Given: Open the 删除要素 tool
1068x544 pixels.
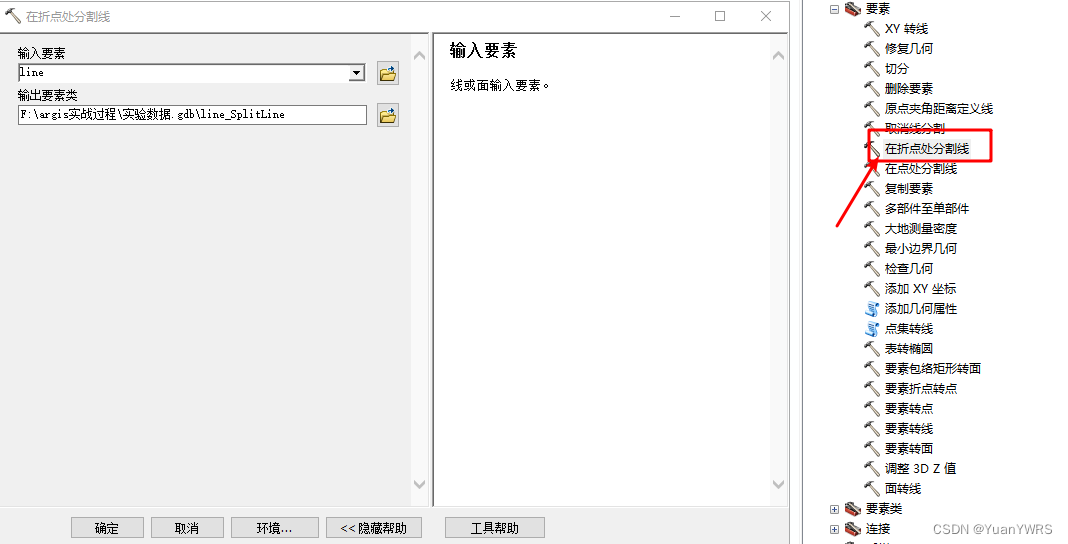Looking at the screenshot, I should tap(909, 89).
